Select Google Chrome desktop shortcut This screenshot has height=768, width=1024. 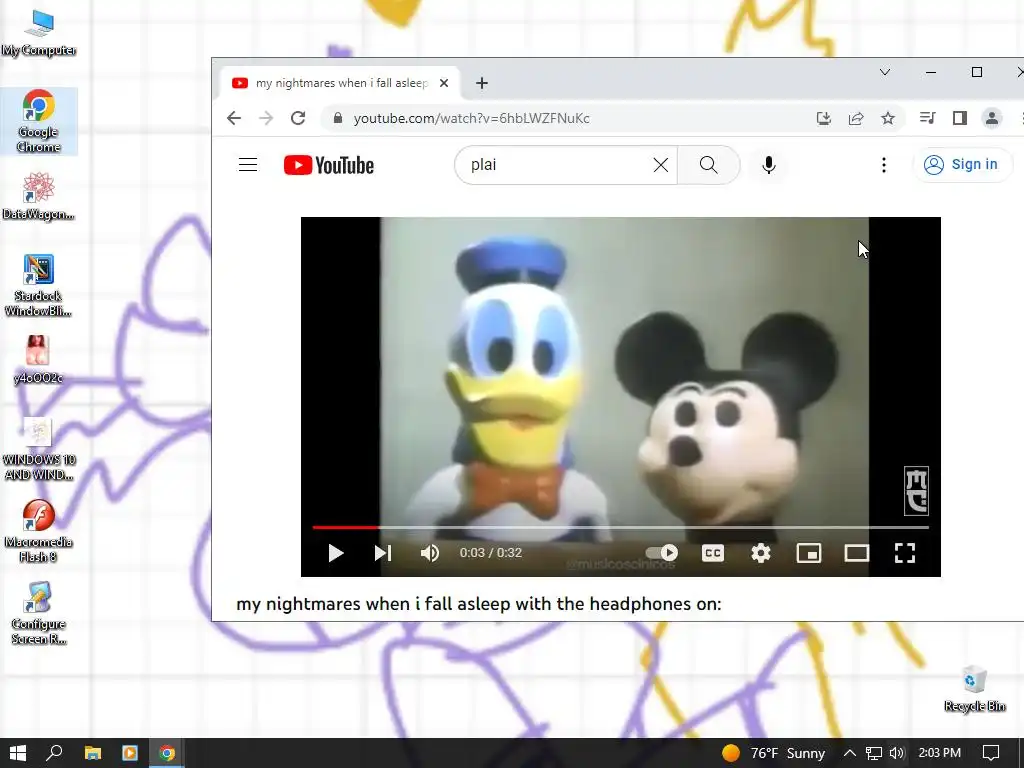point(39,121)
